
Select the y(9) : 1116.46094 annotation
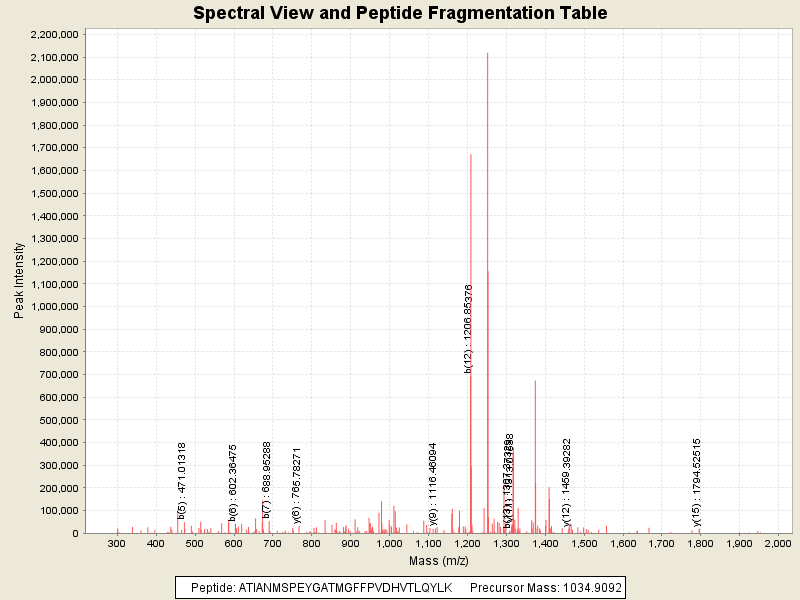coord(433,483)
